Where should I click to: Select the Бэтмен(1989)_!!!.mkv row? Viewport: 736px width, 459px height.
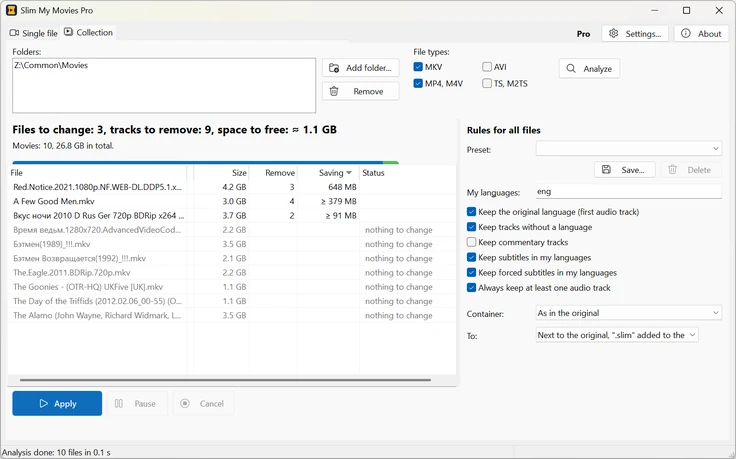tap(232, 244)
